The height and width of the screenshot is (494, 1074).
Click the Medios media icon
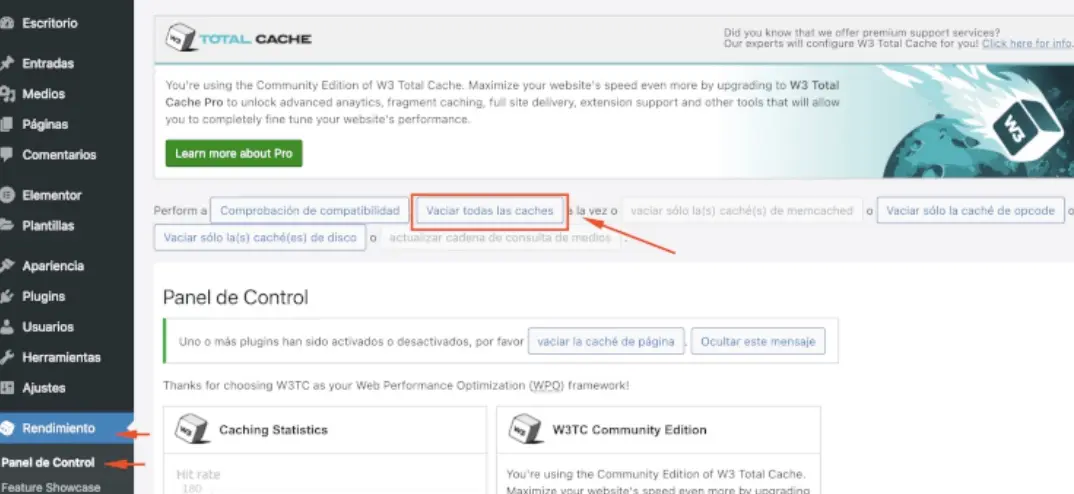tap(7, 94)
